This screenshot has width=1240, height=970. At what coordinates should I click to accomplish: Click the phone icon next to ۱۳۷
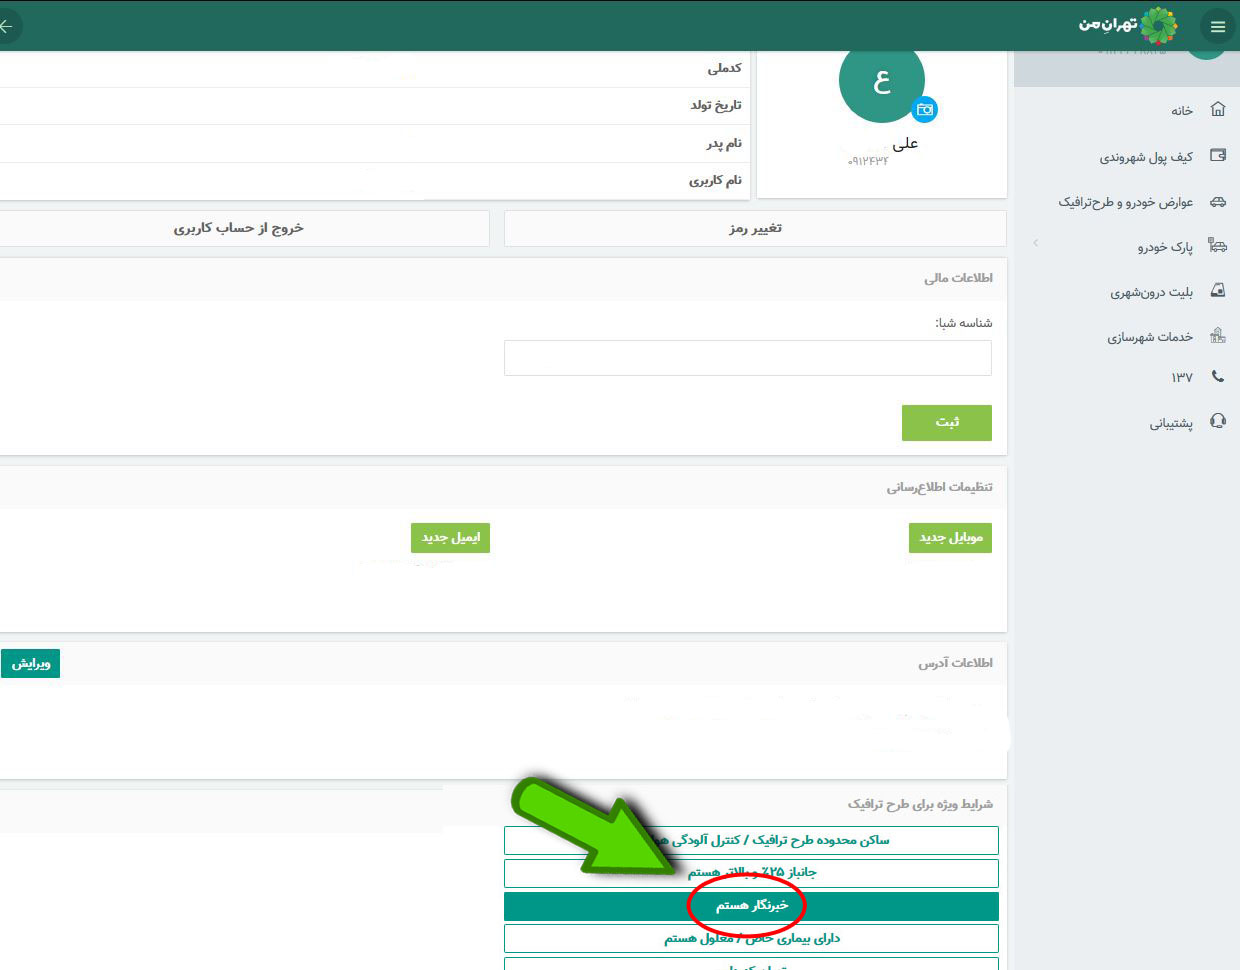pyautogui.click(x=1217, y=376)
